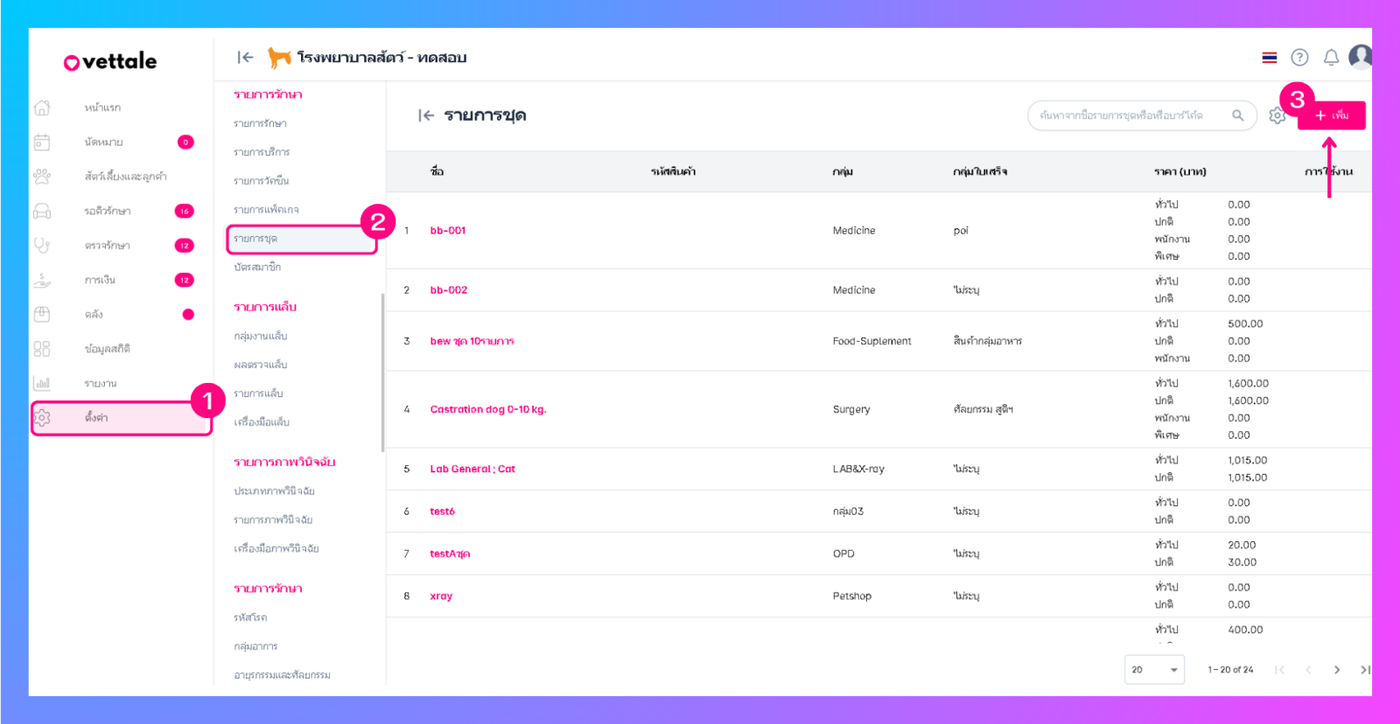Select the stethoscope icon for ตรวจรักษา

(42, 245)
